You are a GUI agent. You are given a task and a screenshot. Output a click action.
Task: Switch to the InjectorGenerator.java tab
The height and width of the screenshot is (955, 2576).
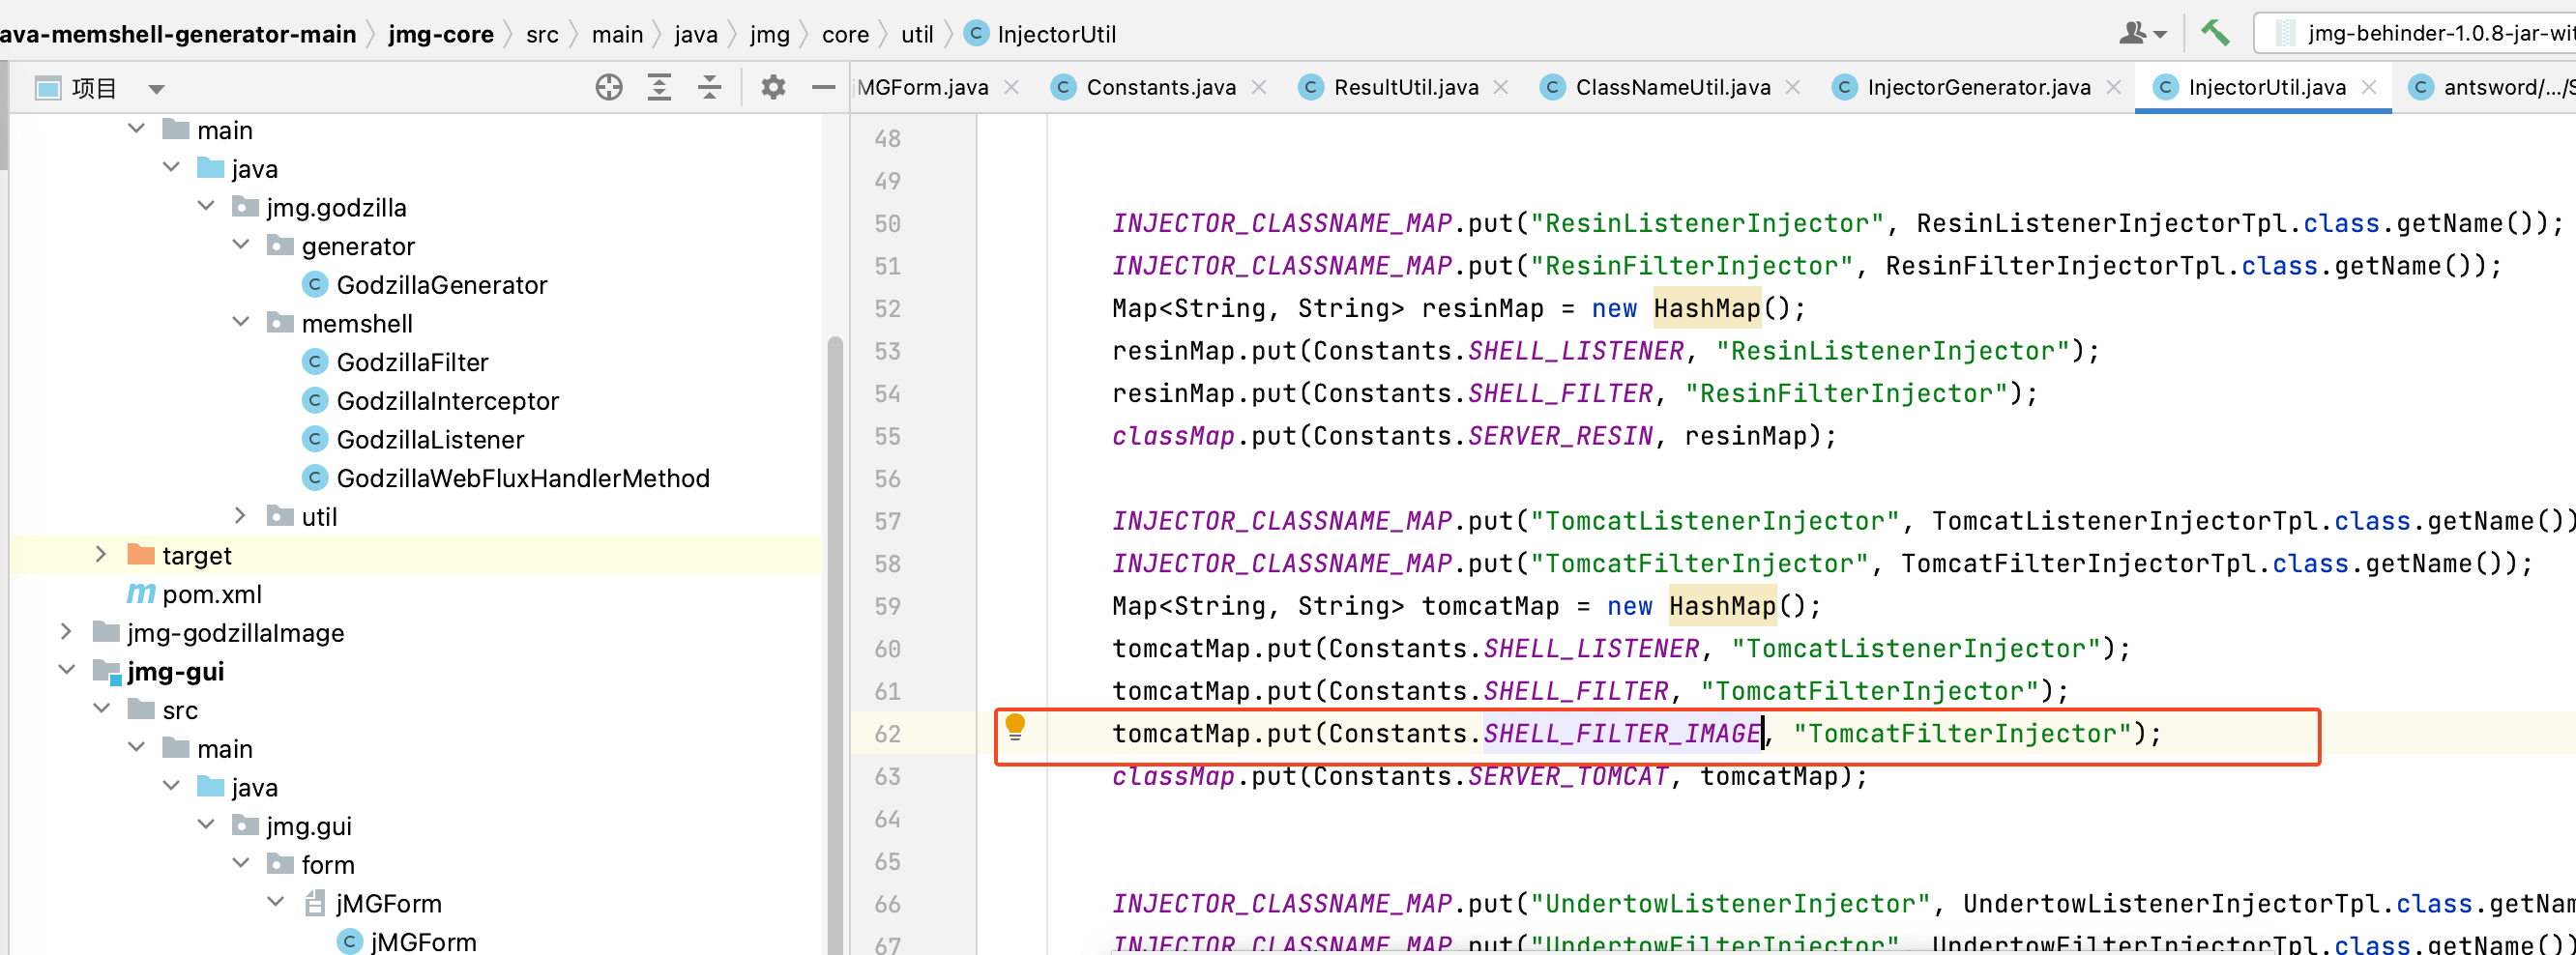[1978, 87]
